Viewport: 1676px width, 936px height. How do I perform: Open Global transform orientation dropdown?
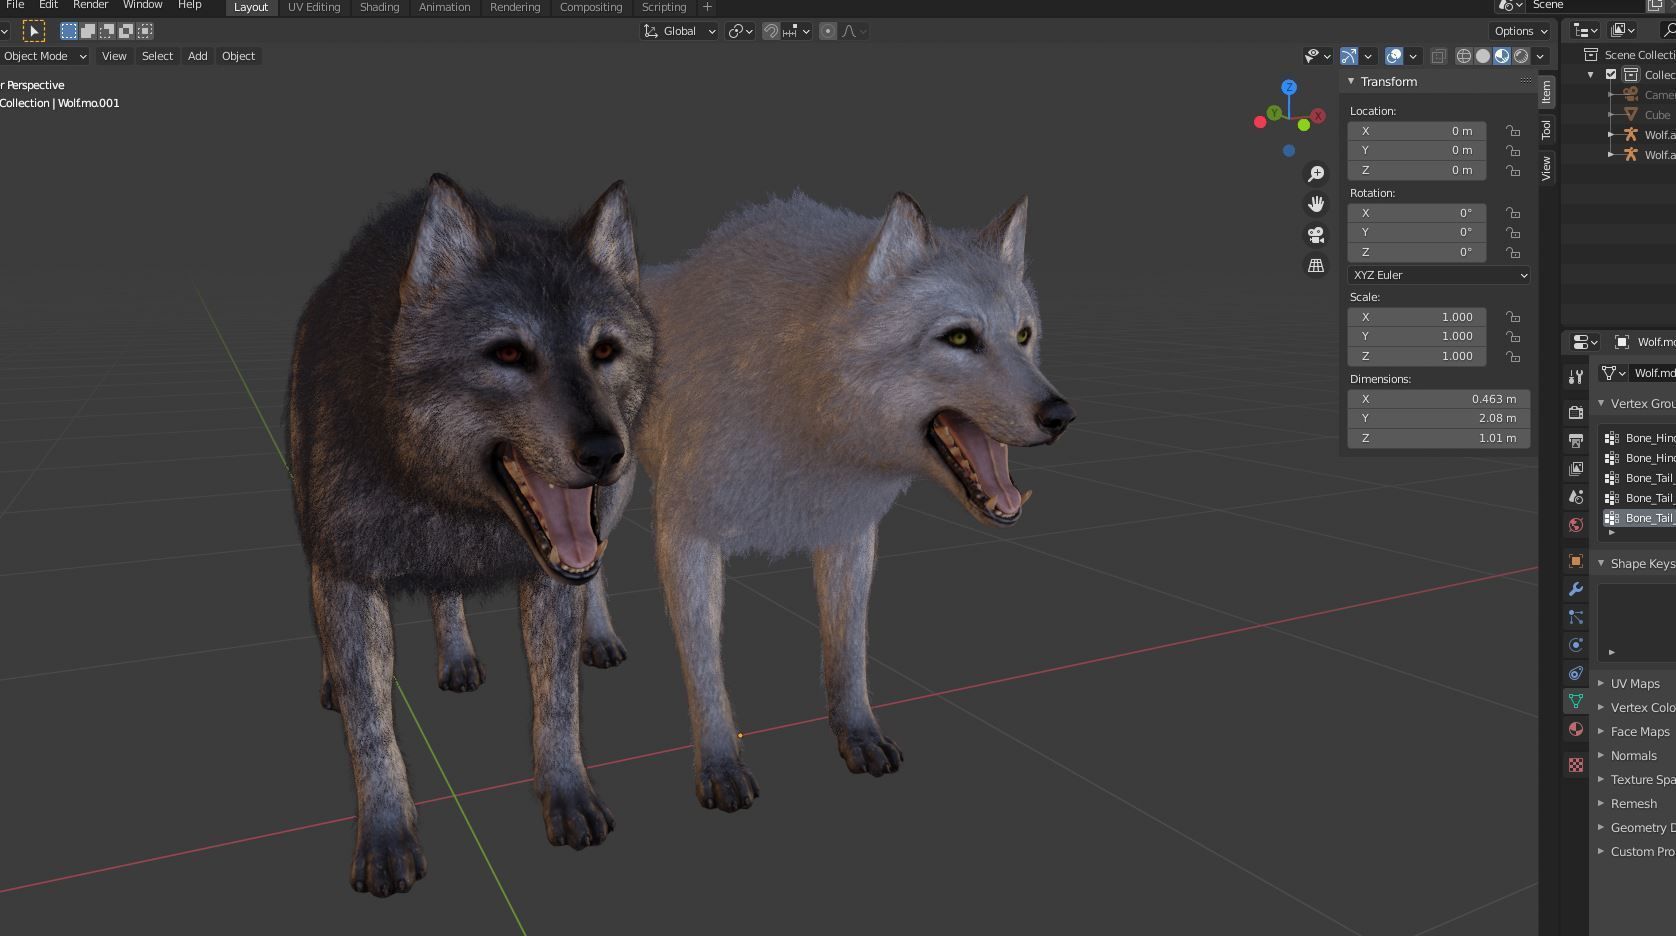[x=679, y=31]
